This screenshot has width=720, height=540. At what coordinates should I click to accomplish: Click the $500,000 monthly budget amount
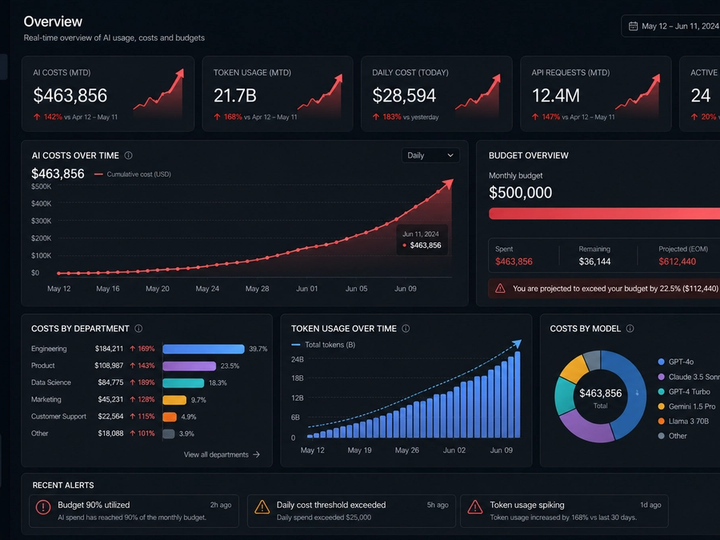pos(520,193)
